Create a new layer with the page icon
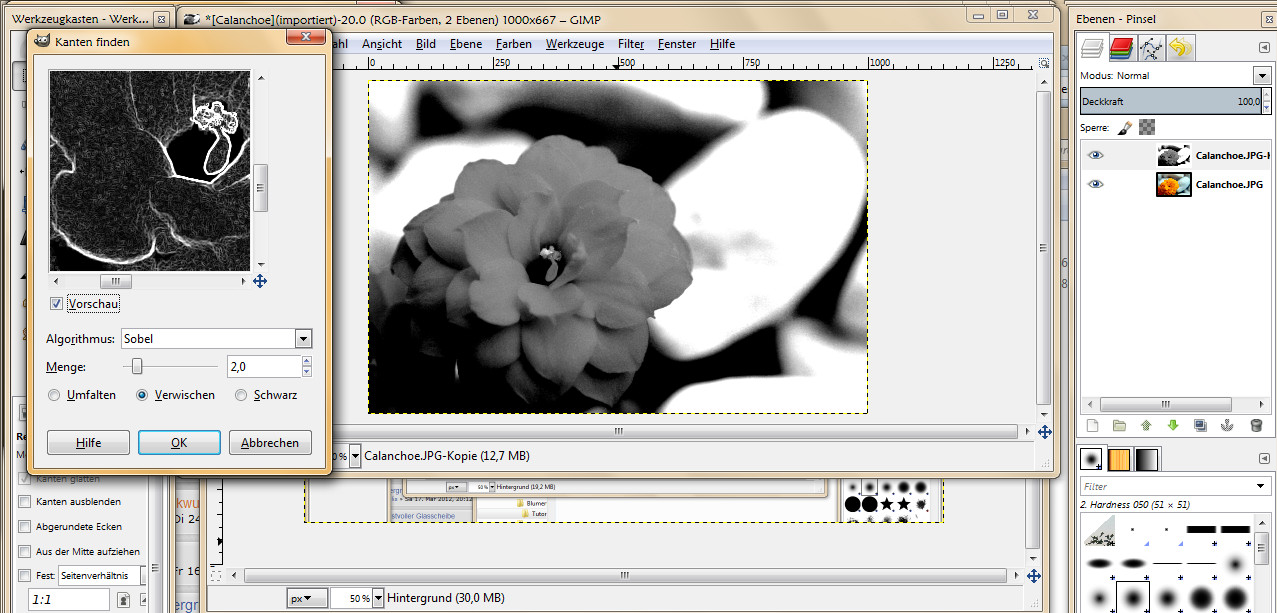The image size is (1277, 613). tap(1093, 426)
